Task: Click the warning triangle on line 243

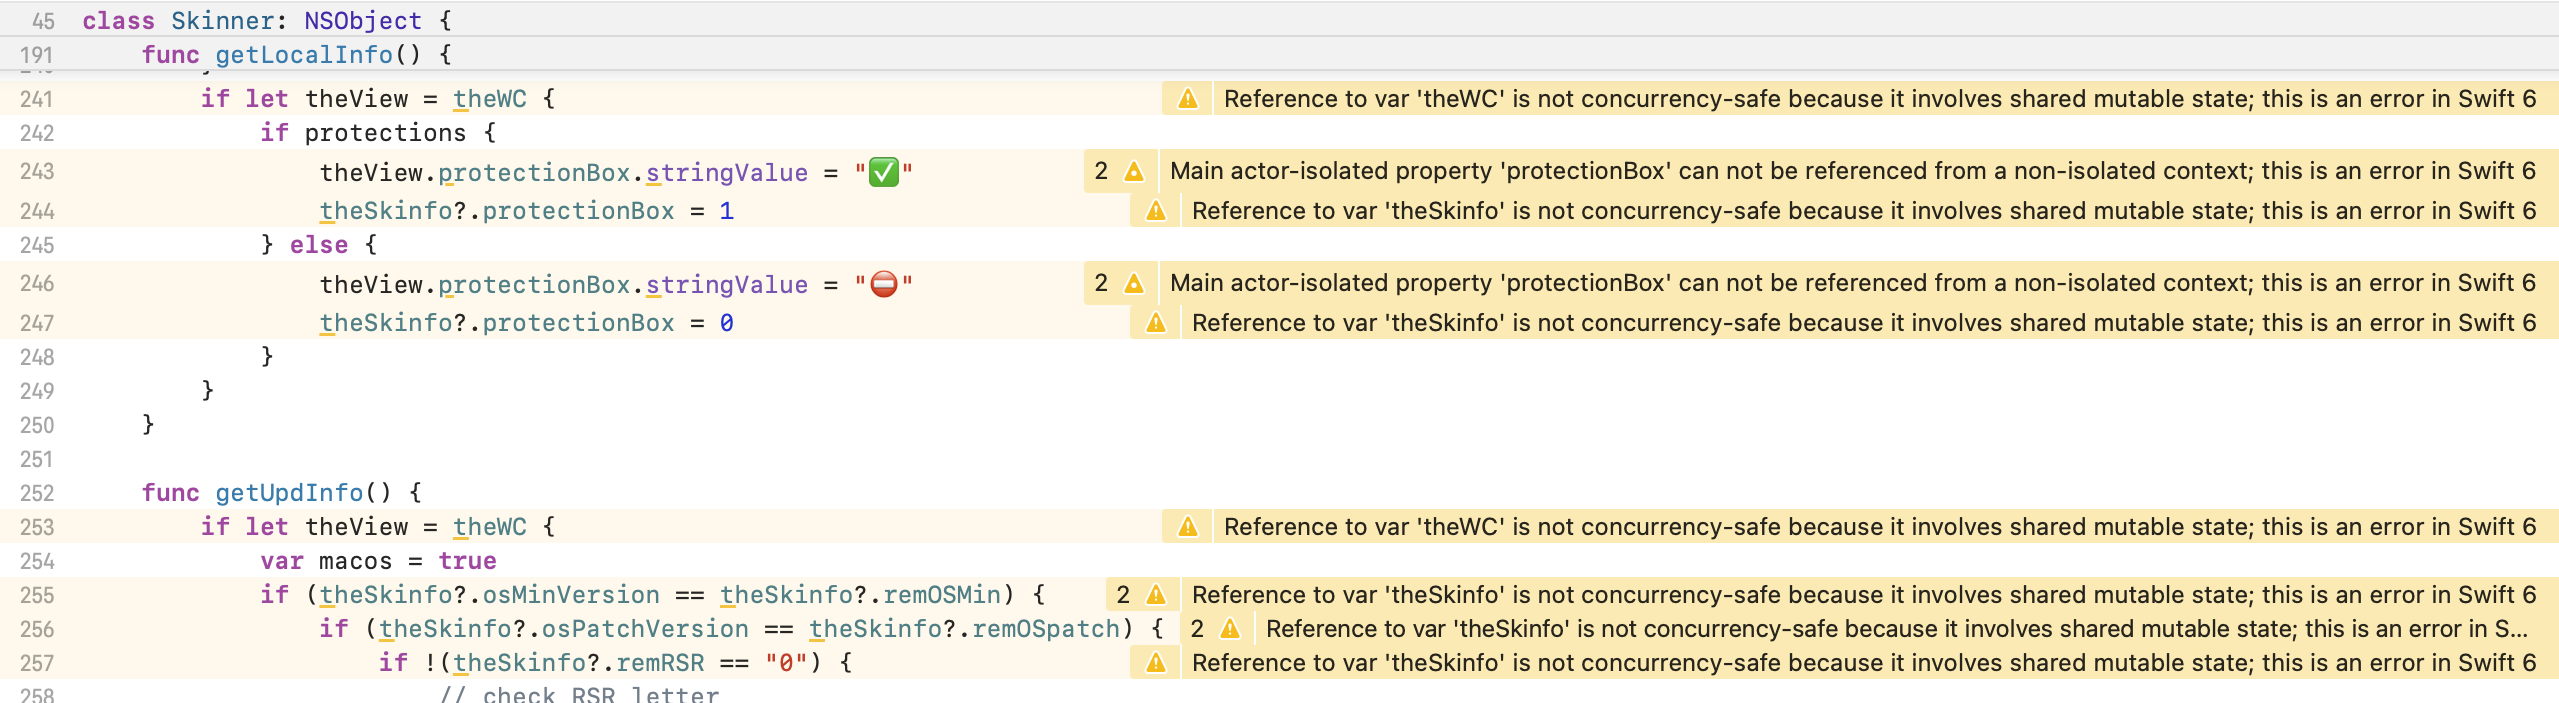Action: [1133, 171]
